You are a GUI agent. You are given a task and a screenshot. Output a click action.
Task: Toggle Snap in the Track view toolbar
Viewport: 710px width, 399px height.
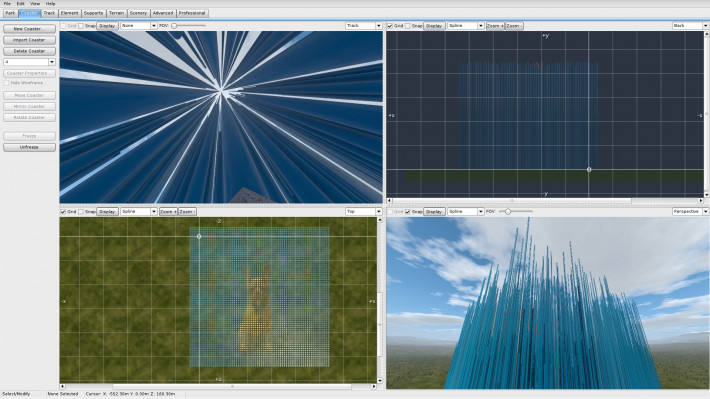81,26
